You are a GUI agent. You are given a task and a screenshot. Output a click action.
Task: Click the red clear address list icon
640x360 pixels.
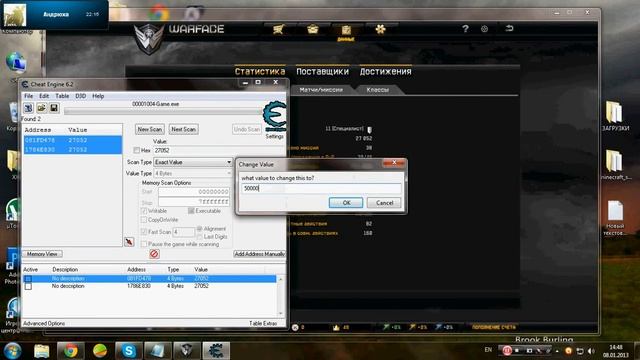154,254
